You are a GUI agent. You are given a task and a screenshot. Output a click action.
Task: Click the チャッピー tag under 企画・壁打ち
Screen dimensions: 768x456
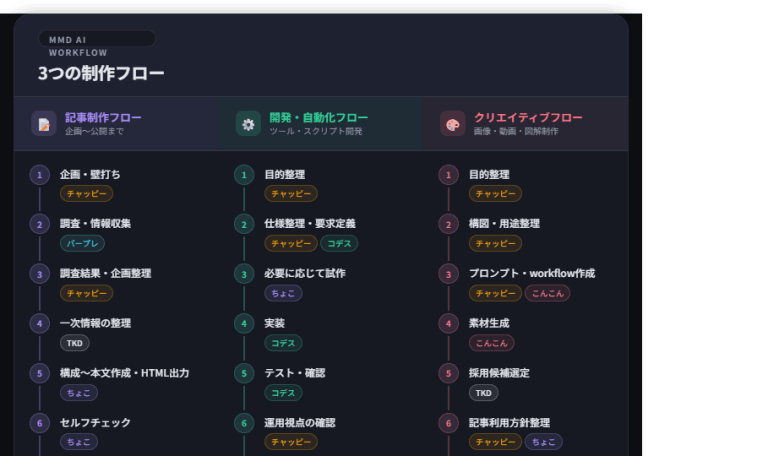pos(87,193)
